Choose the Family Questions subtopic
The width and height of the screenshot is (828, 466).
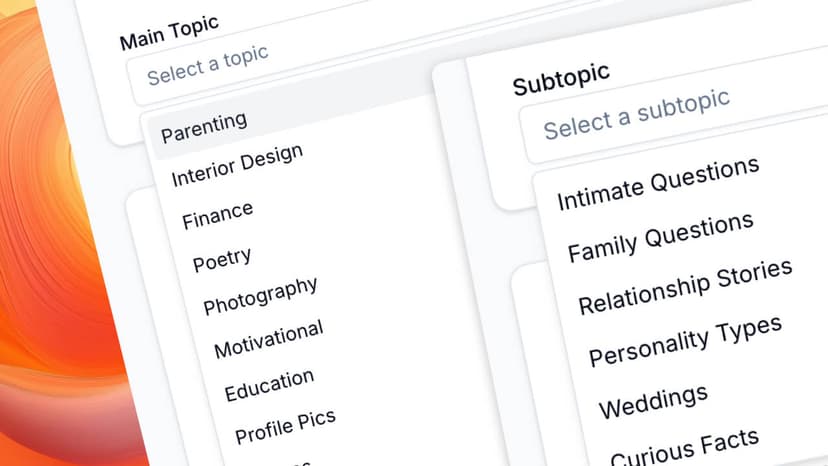click(660, 237)
